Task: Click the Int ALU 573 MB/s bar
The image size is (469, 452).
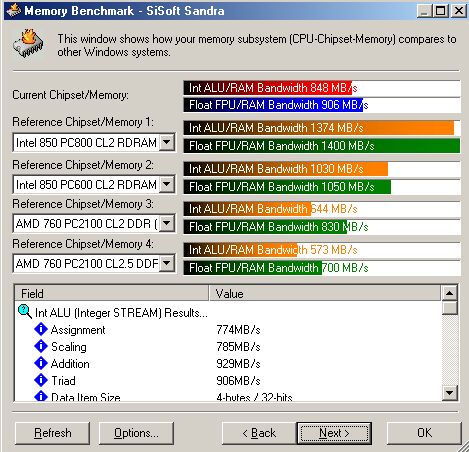Action: tap(240, 250)
